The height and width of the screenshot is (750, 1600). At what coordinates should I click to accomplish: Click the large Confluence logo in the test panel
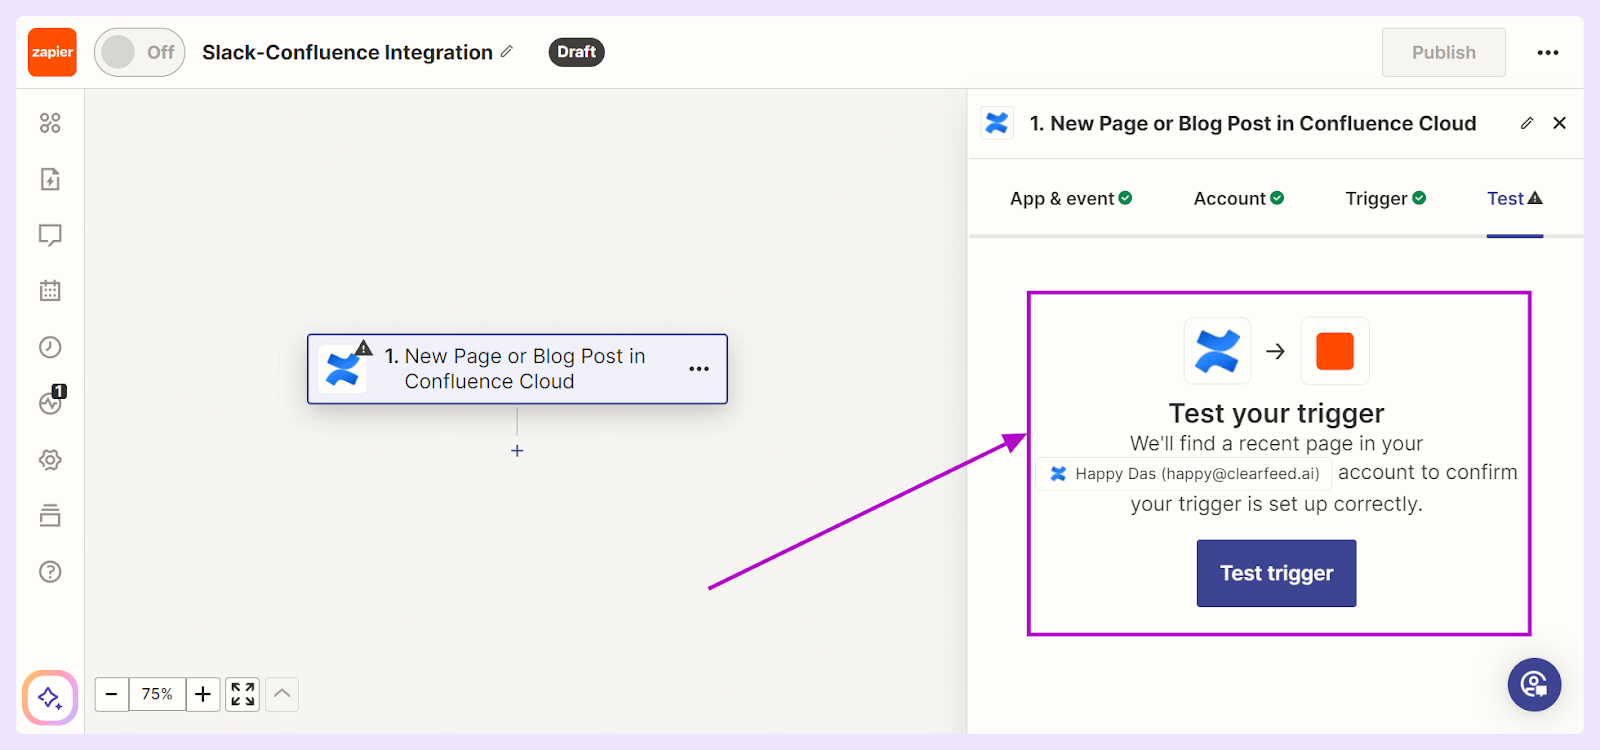[1217, 351]
